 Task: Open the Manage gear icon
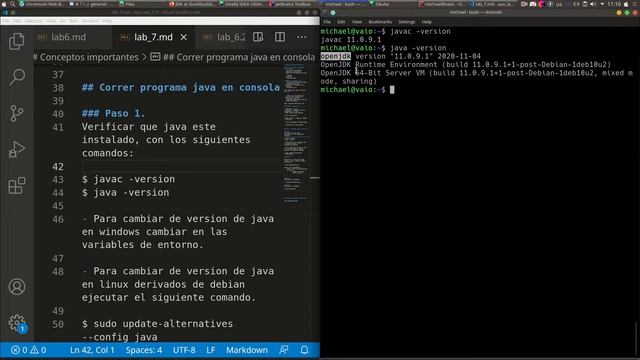click(x=17, y=322)
